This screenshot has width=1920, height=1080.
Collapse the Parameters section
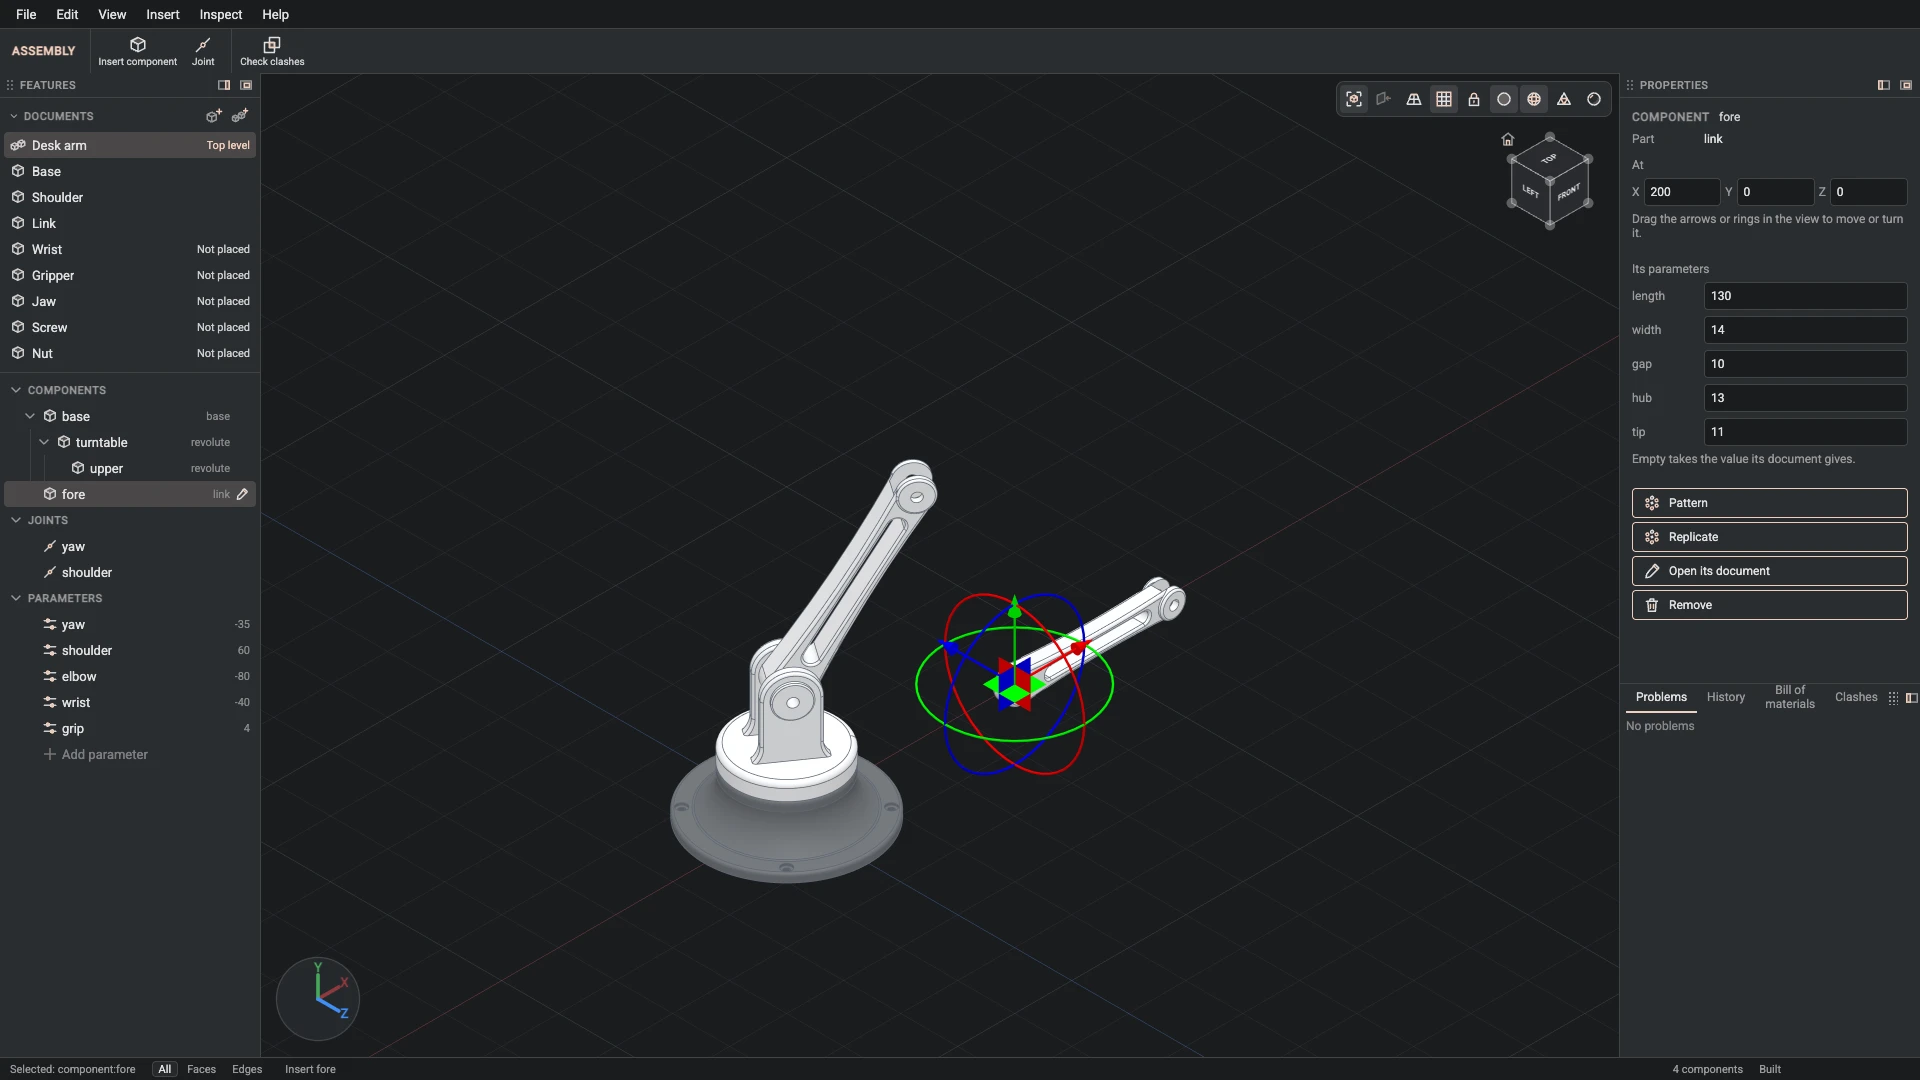16,598
